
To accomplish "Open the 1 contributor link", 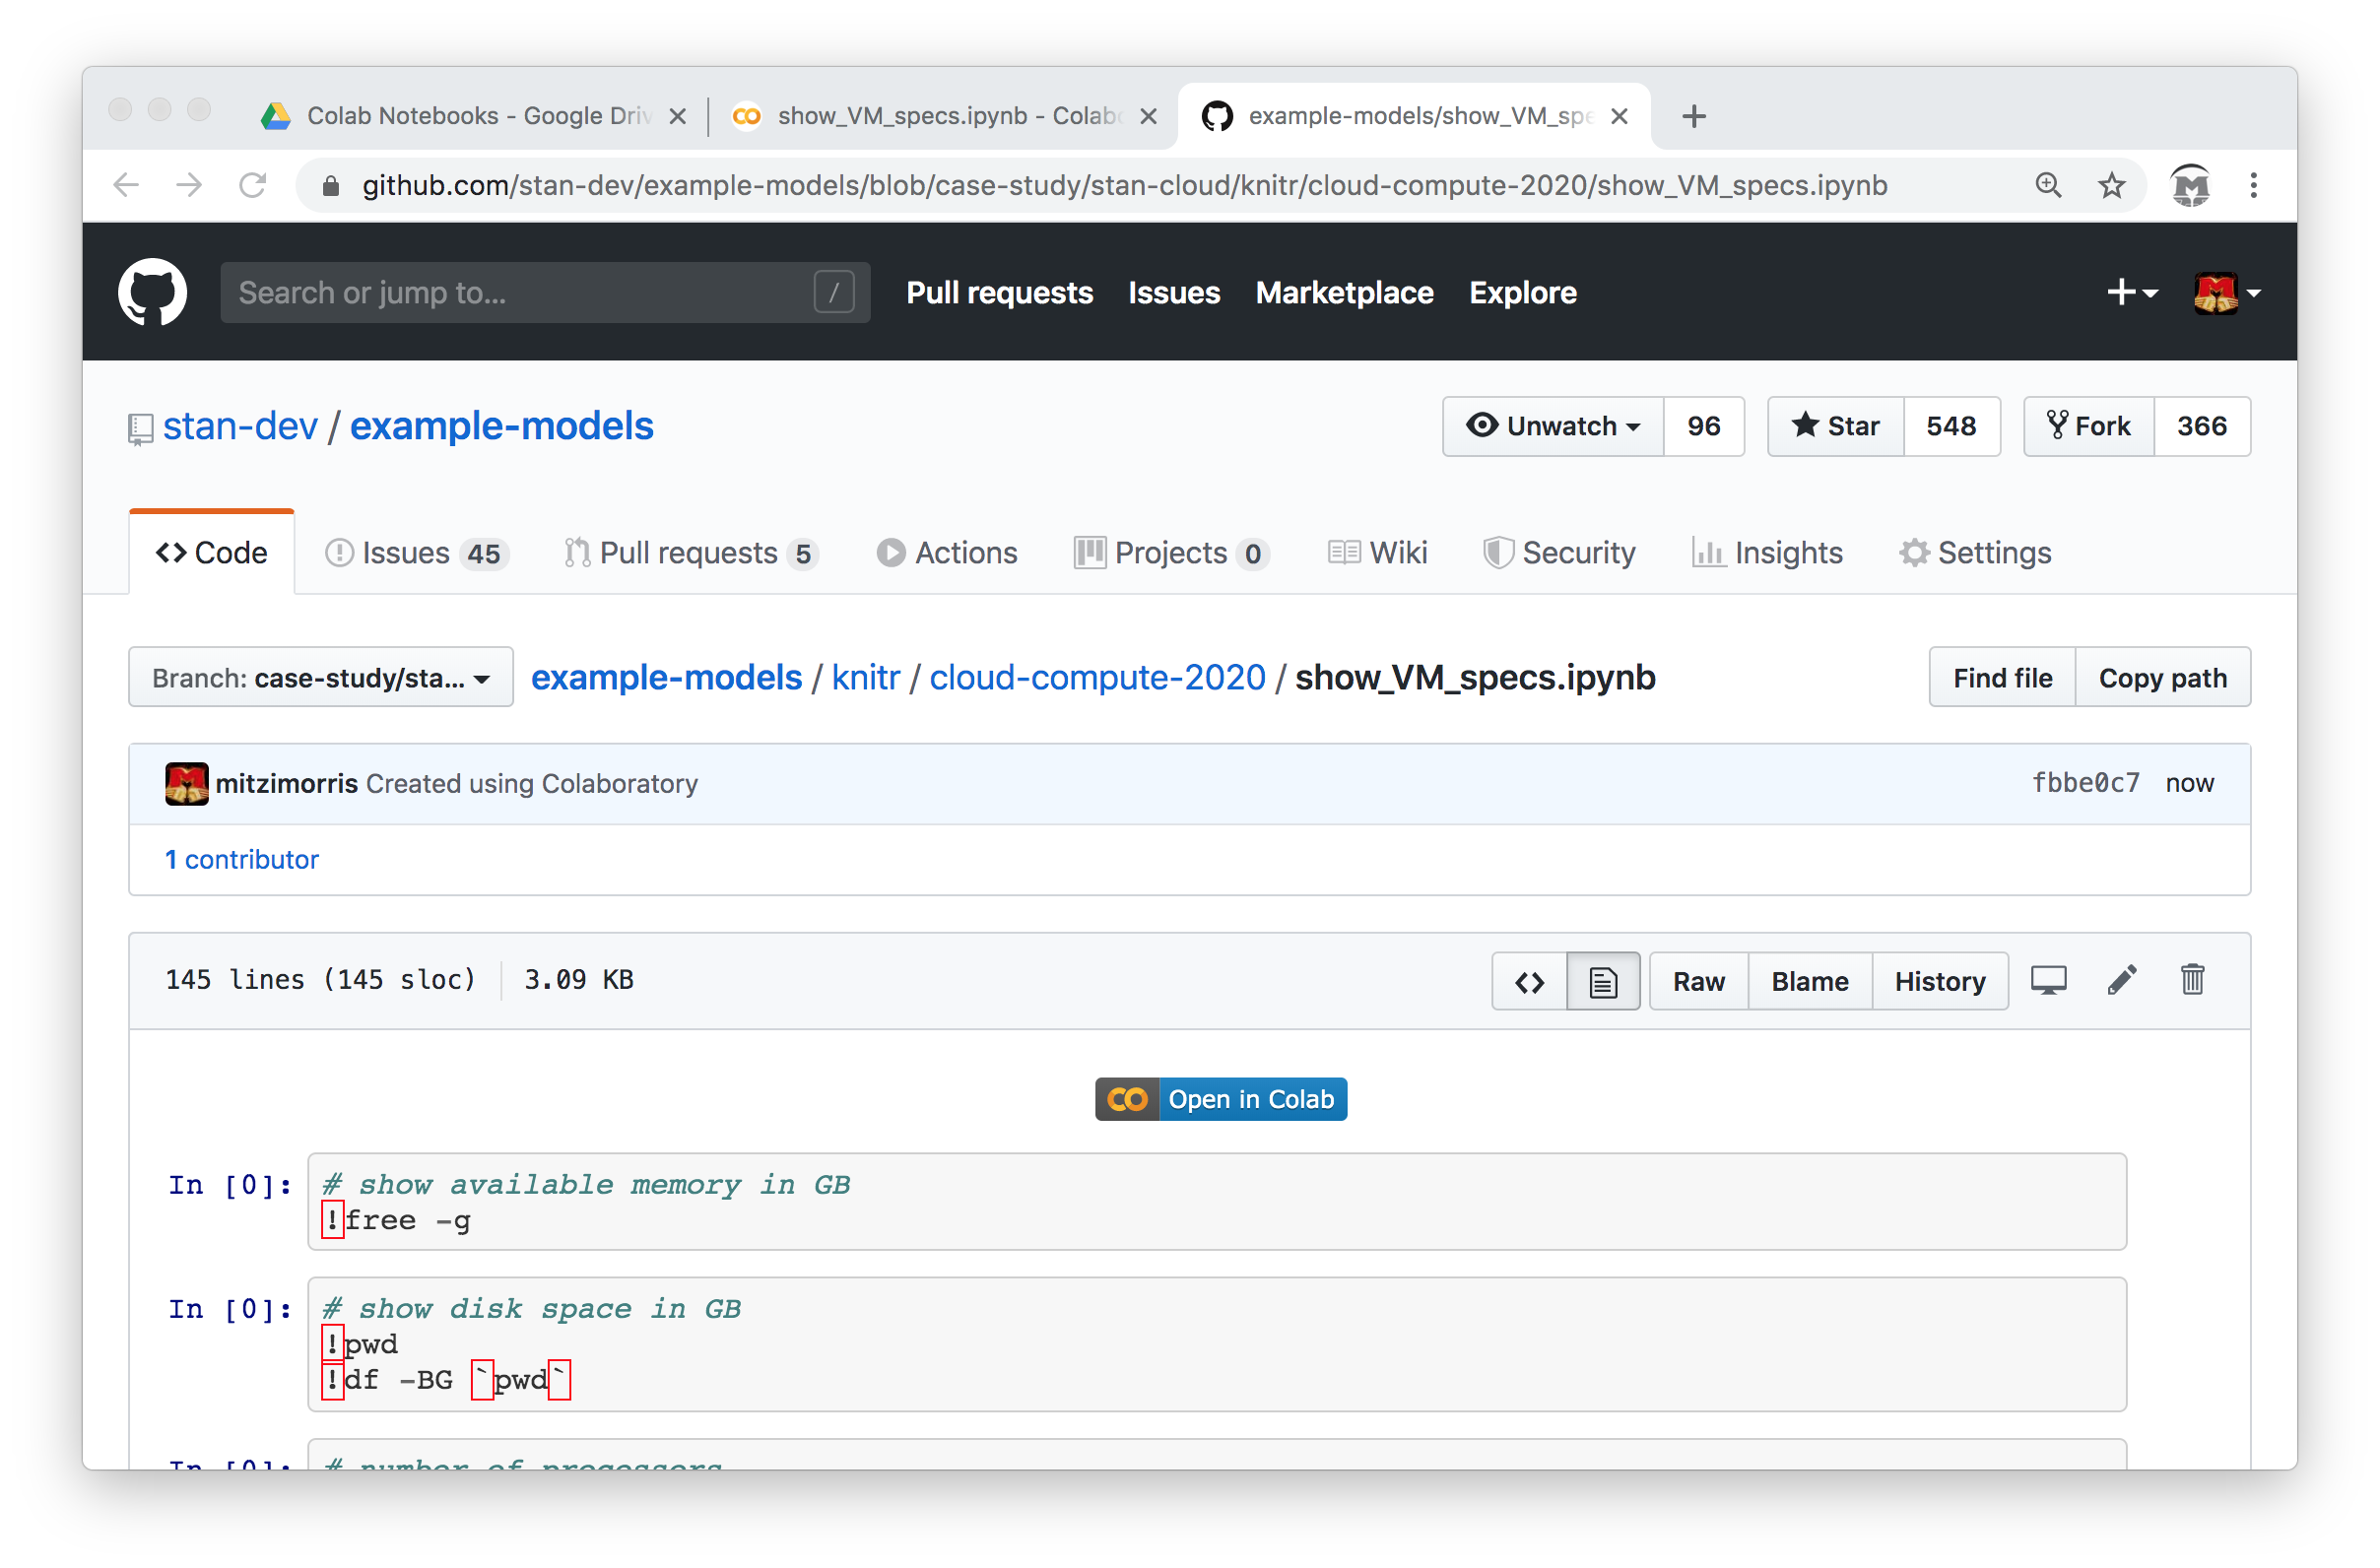I will (x=241, y=860).
